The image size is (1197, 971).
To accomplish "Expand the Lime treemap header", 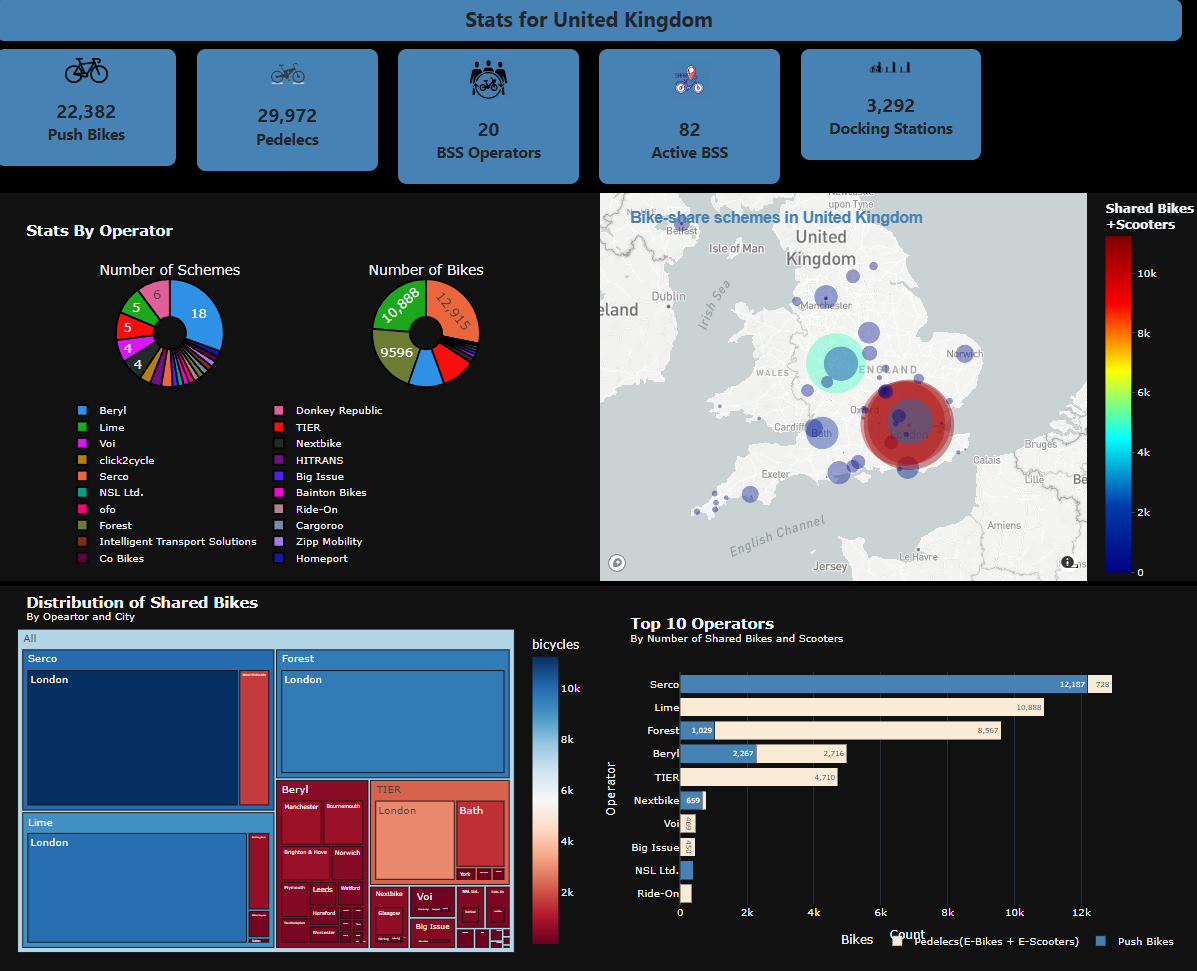I will pyautogui.click(x=148, y=823).
